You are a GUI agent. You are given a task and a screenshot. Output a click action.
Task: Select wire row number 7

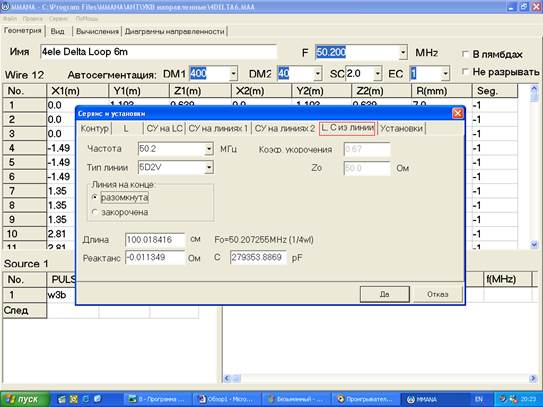pyautogui.click(x=24, y=191)
